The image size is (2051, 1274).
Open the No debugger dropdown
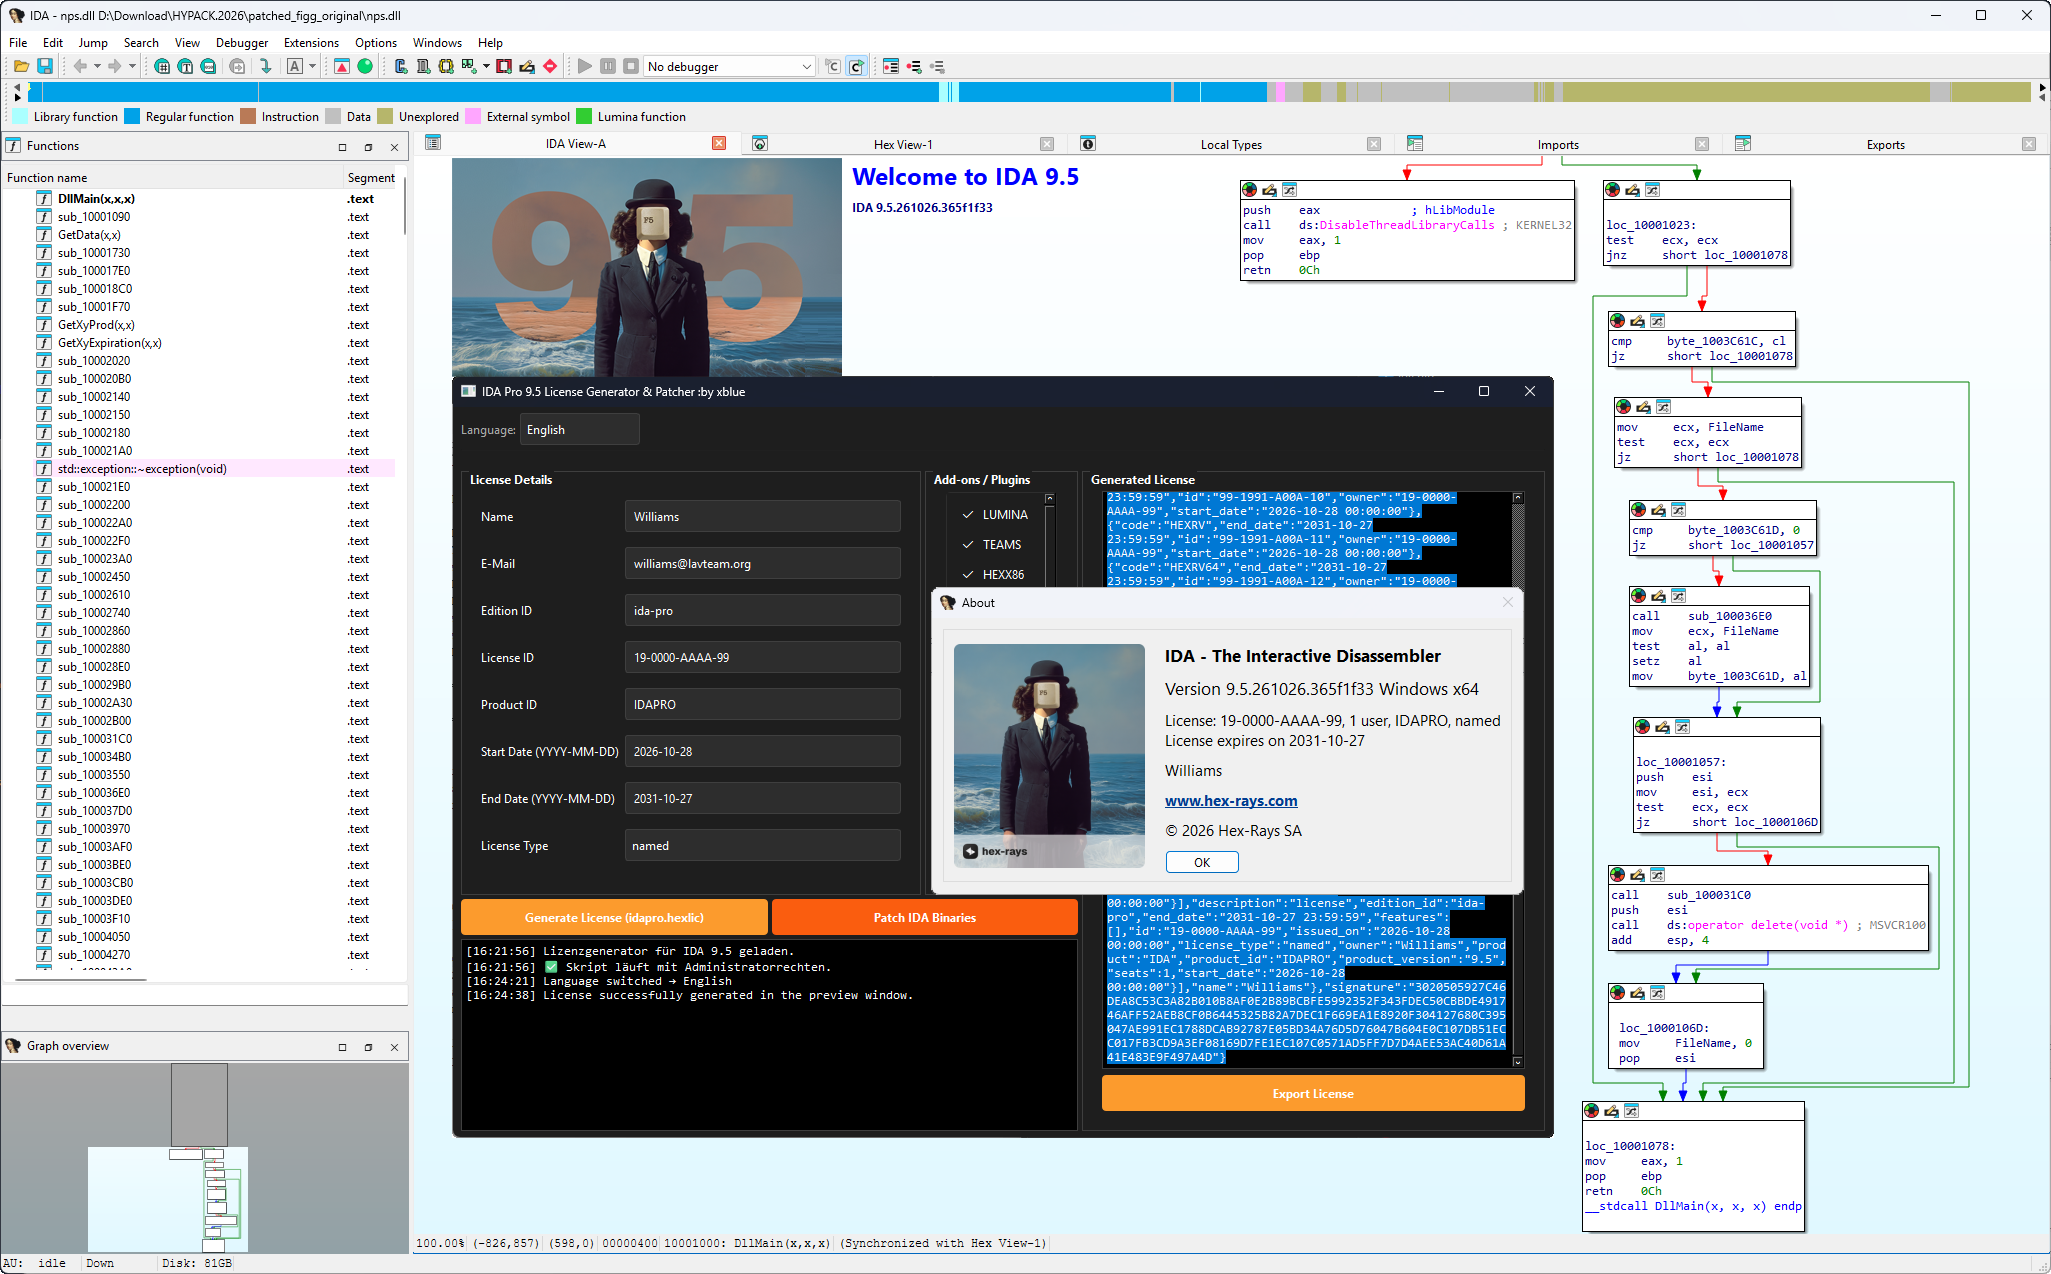click(x=729, y=66)
